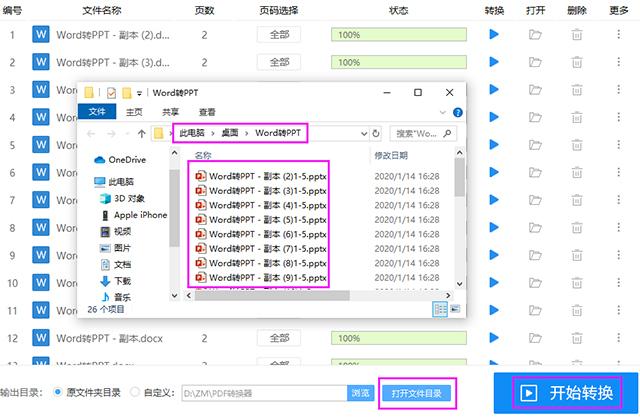Switch to the 主页 ribbon tab
The image size is (640, 420).
click(134, 112)
